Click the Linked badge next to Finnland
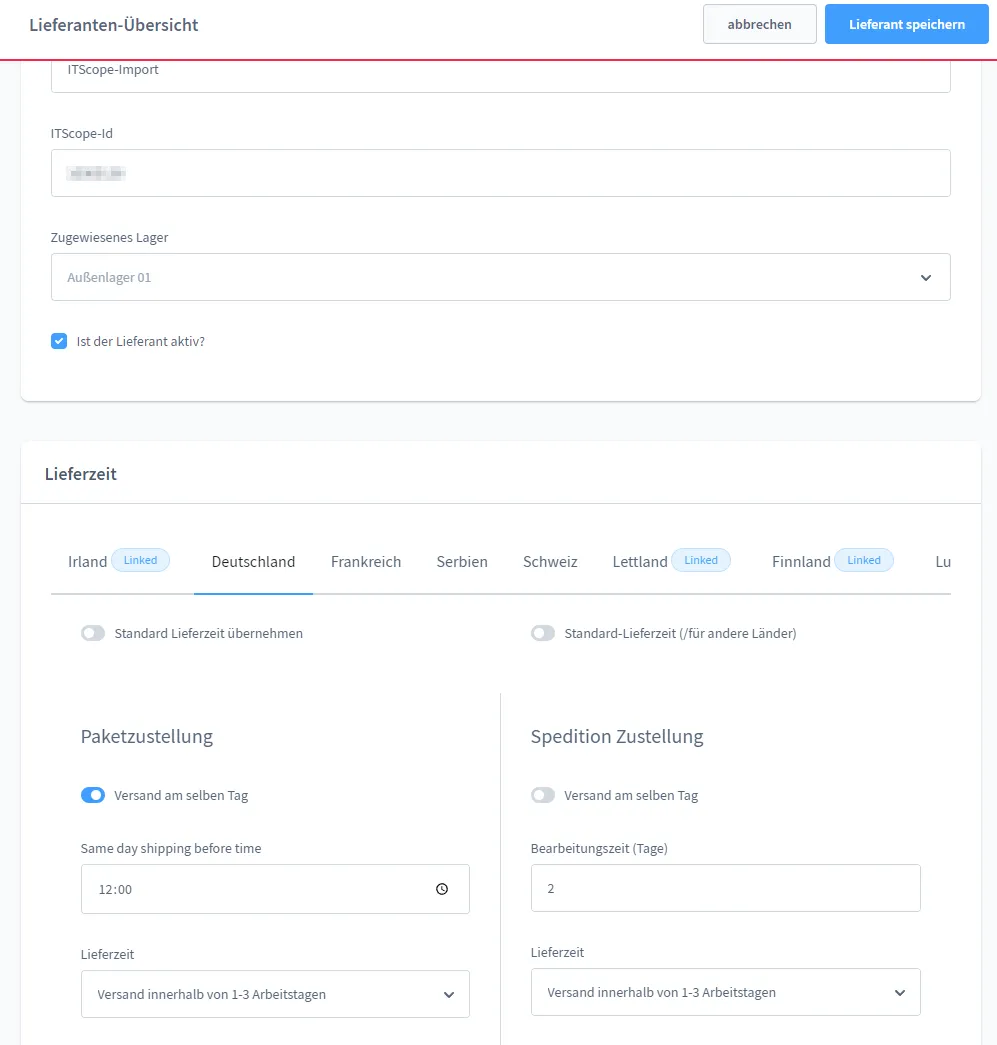Screen dimensions: 997x1045 (864, 560)
